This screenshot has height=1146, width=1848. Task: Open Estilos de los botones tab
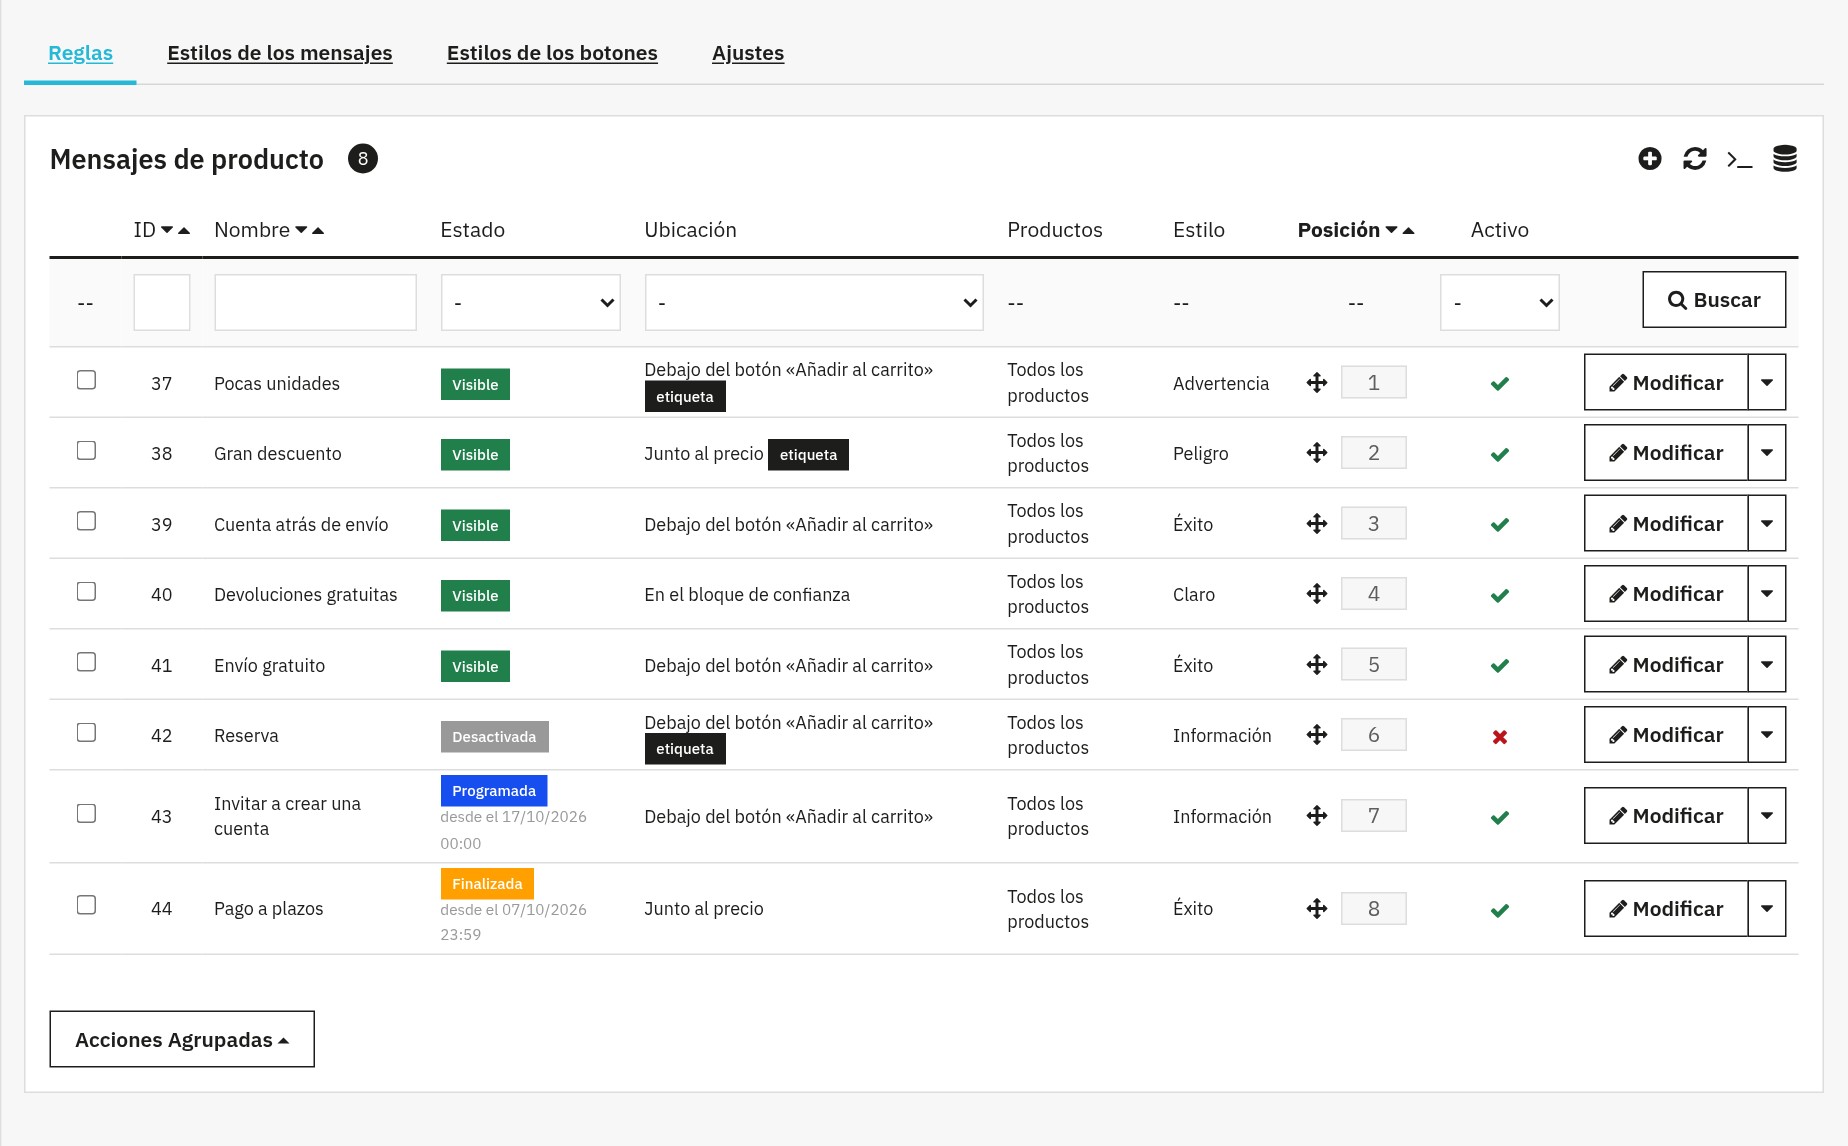tap(552, 53)
